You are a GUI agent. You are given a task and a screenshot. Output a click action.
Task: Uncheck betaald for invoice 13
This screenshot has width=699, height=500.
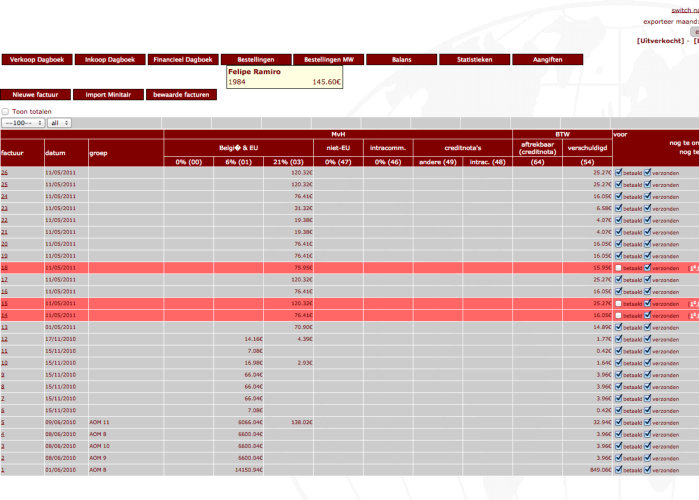[x=618, y=327]
